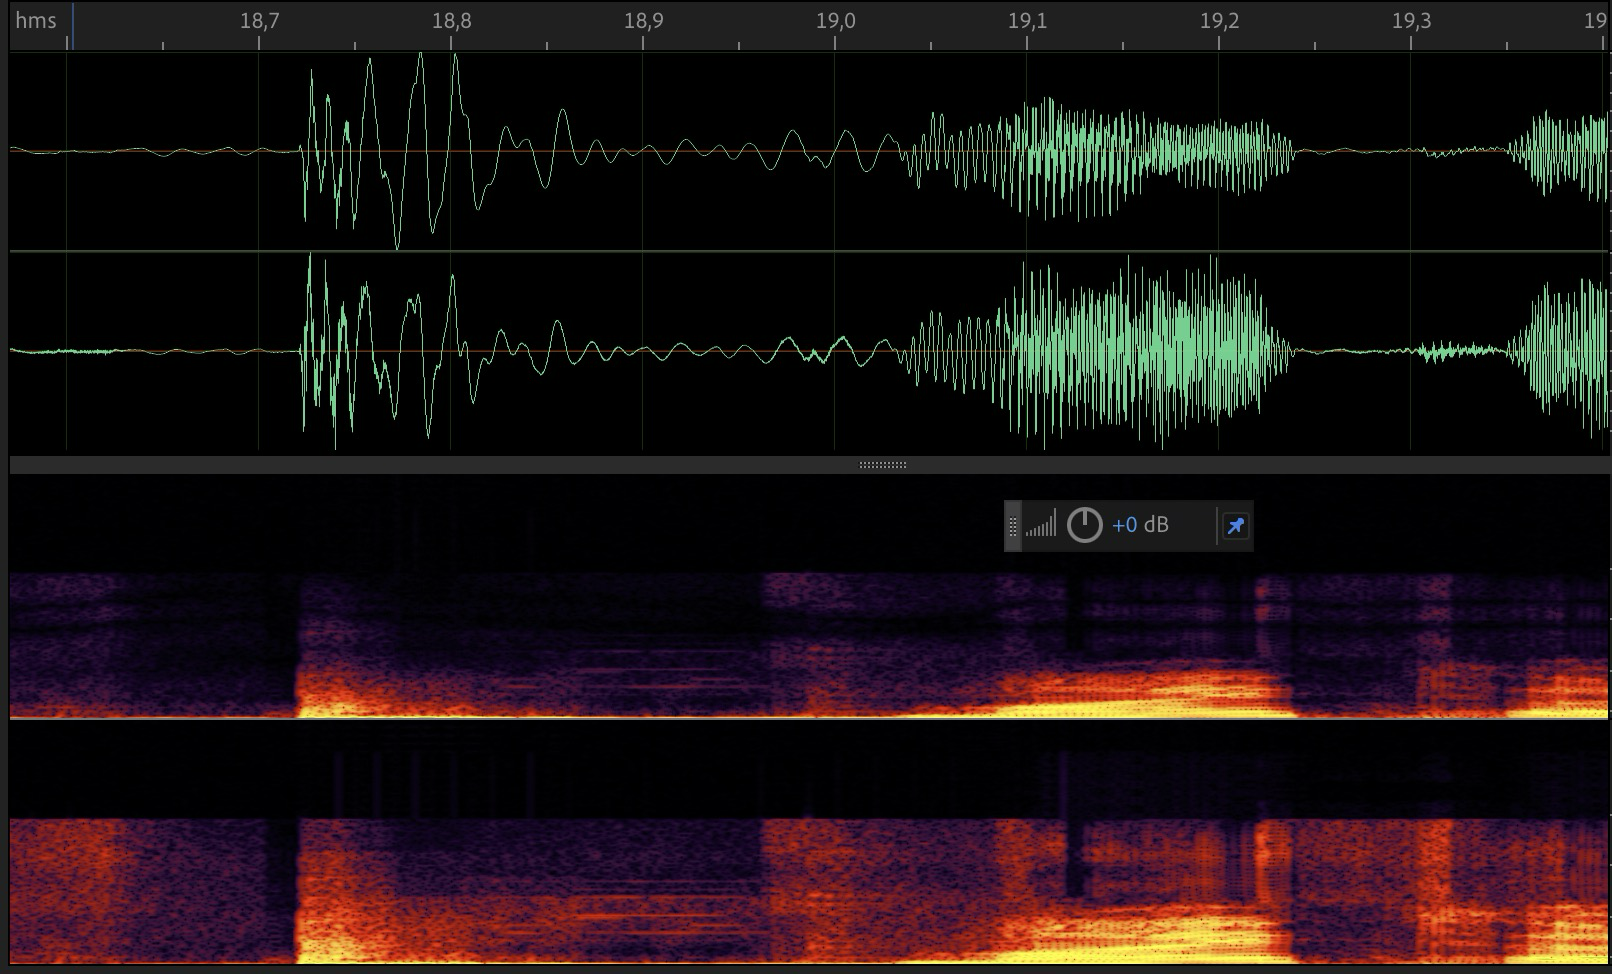Click the +0 dB gain value
1612x974 pixels.
click(x=1140, y=525)
